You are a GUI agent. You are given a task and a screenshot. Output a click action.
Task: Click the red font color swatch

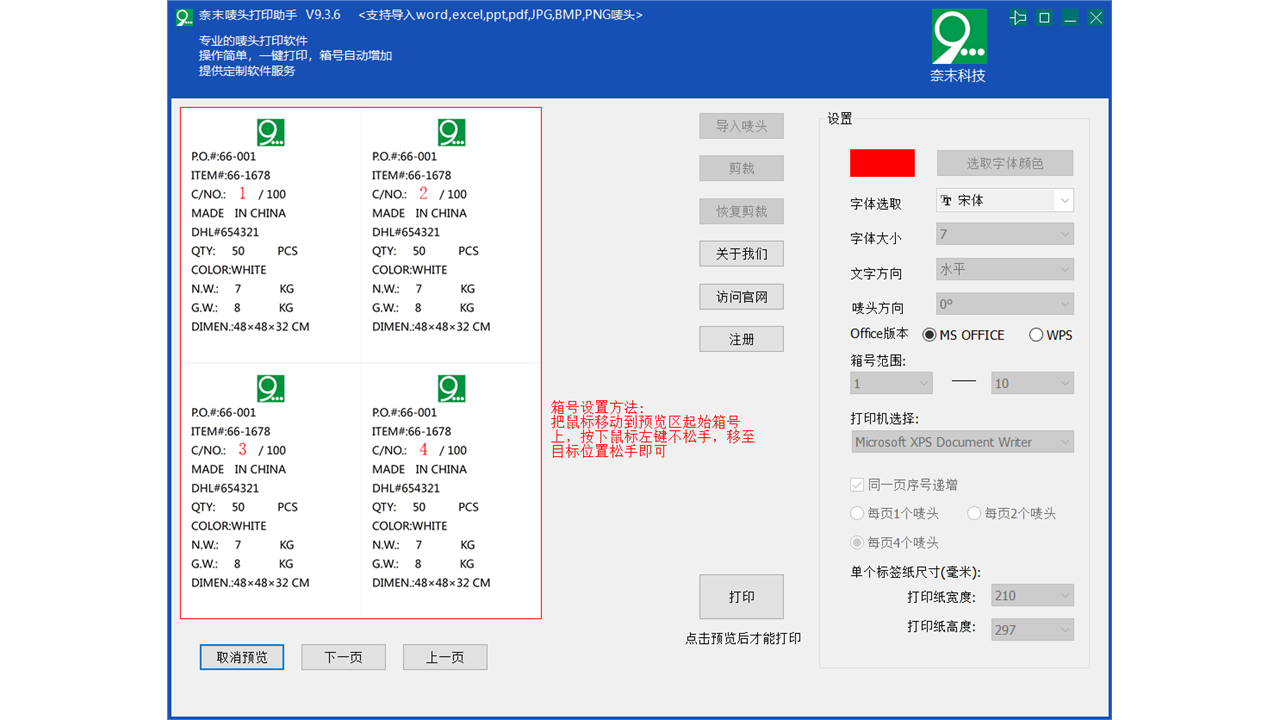coord(882,163)
